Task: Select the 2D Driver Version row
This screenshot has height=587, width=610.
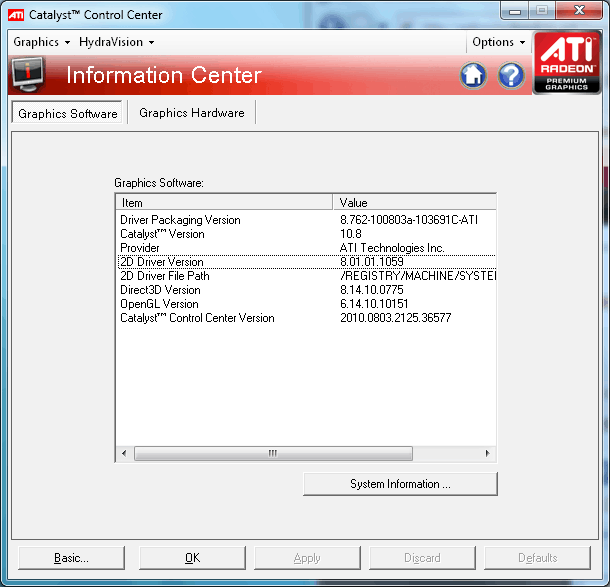Action: point(307,262)
